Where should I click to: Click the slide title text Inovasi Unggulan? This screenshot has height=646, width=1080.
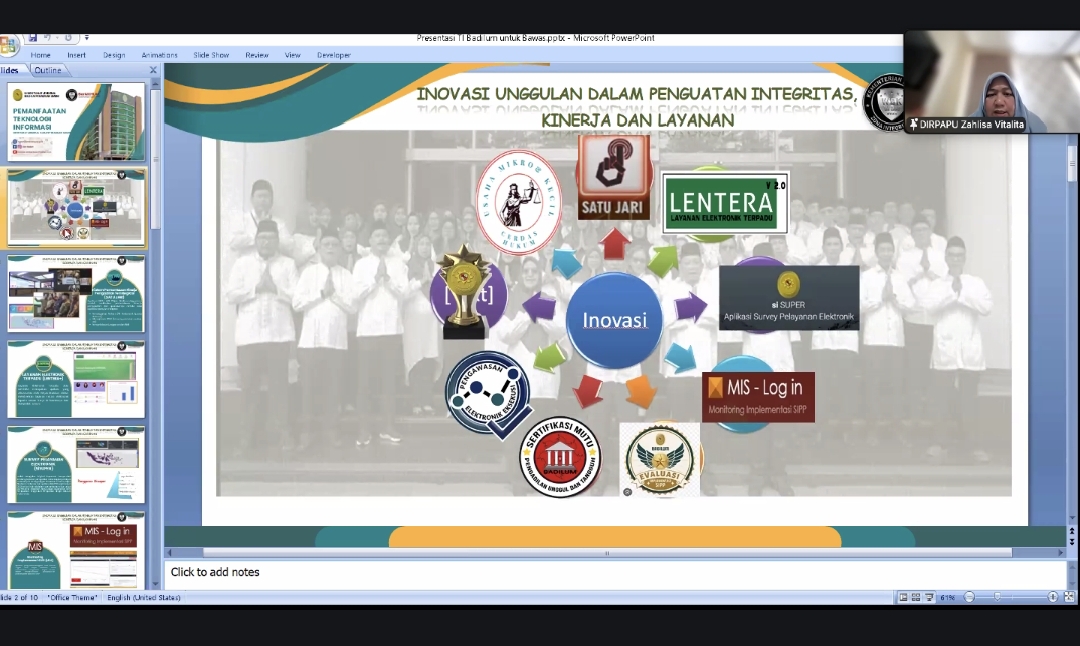pos(637,106)
